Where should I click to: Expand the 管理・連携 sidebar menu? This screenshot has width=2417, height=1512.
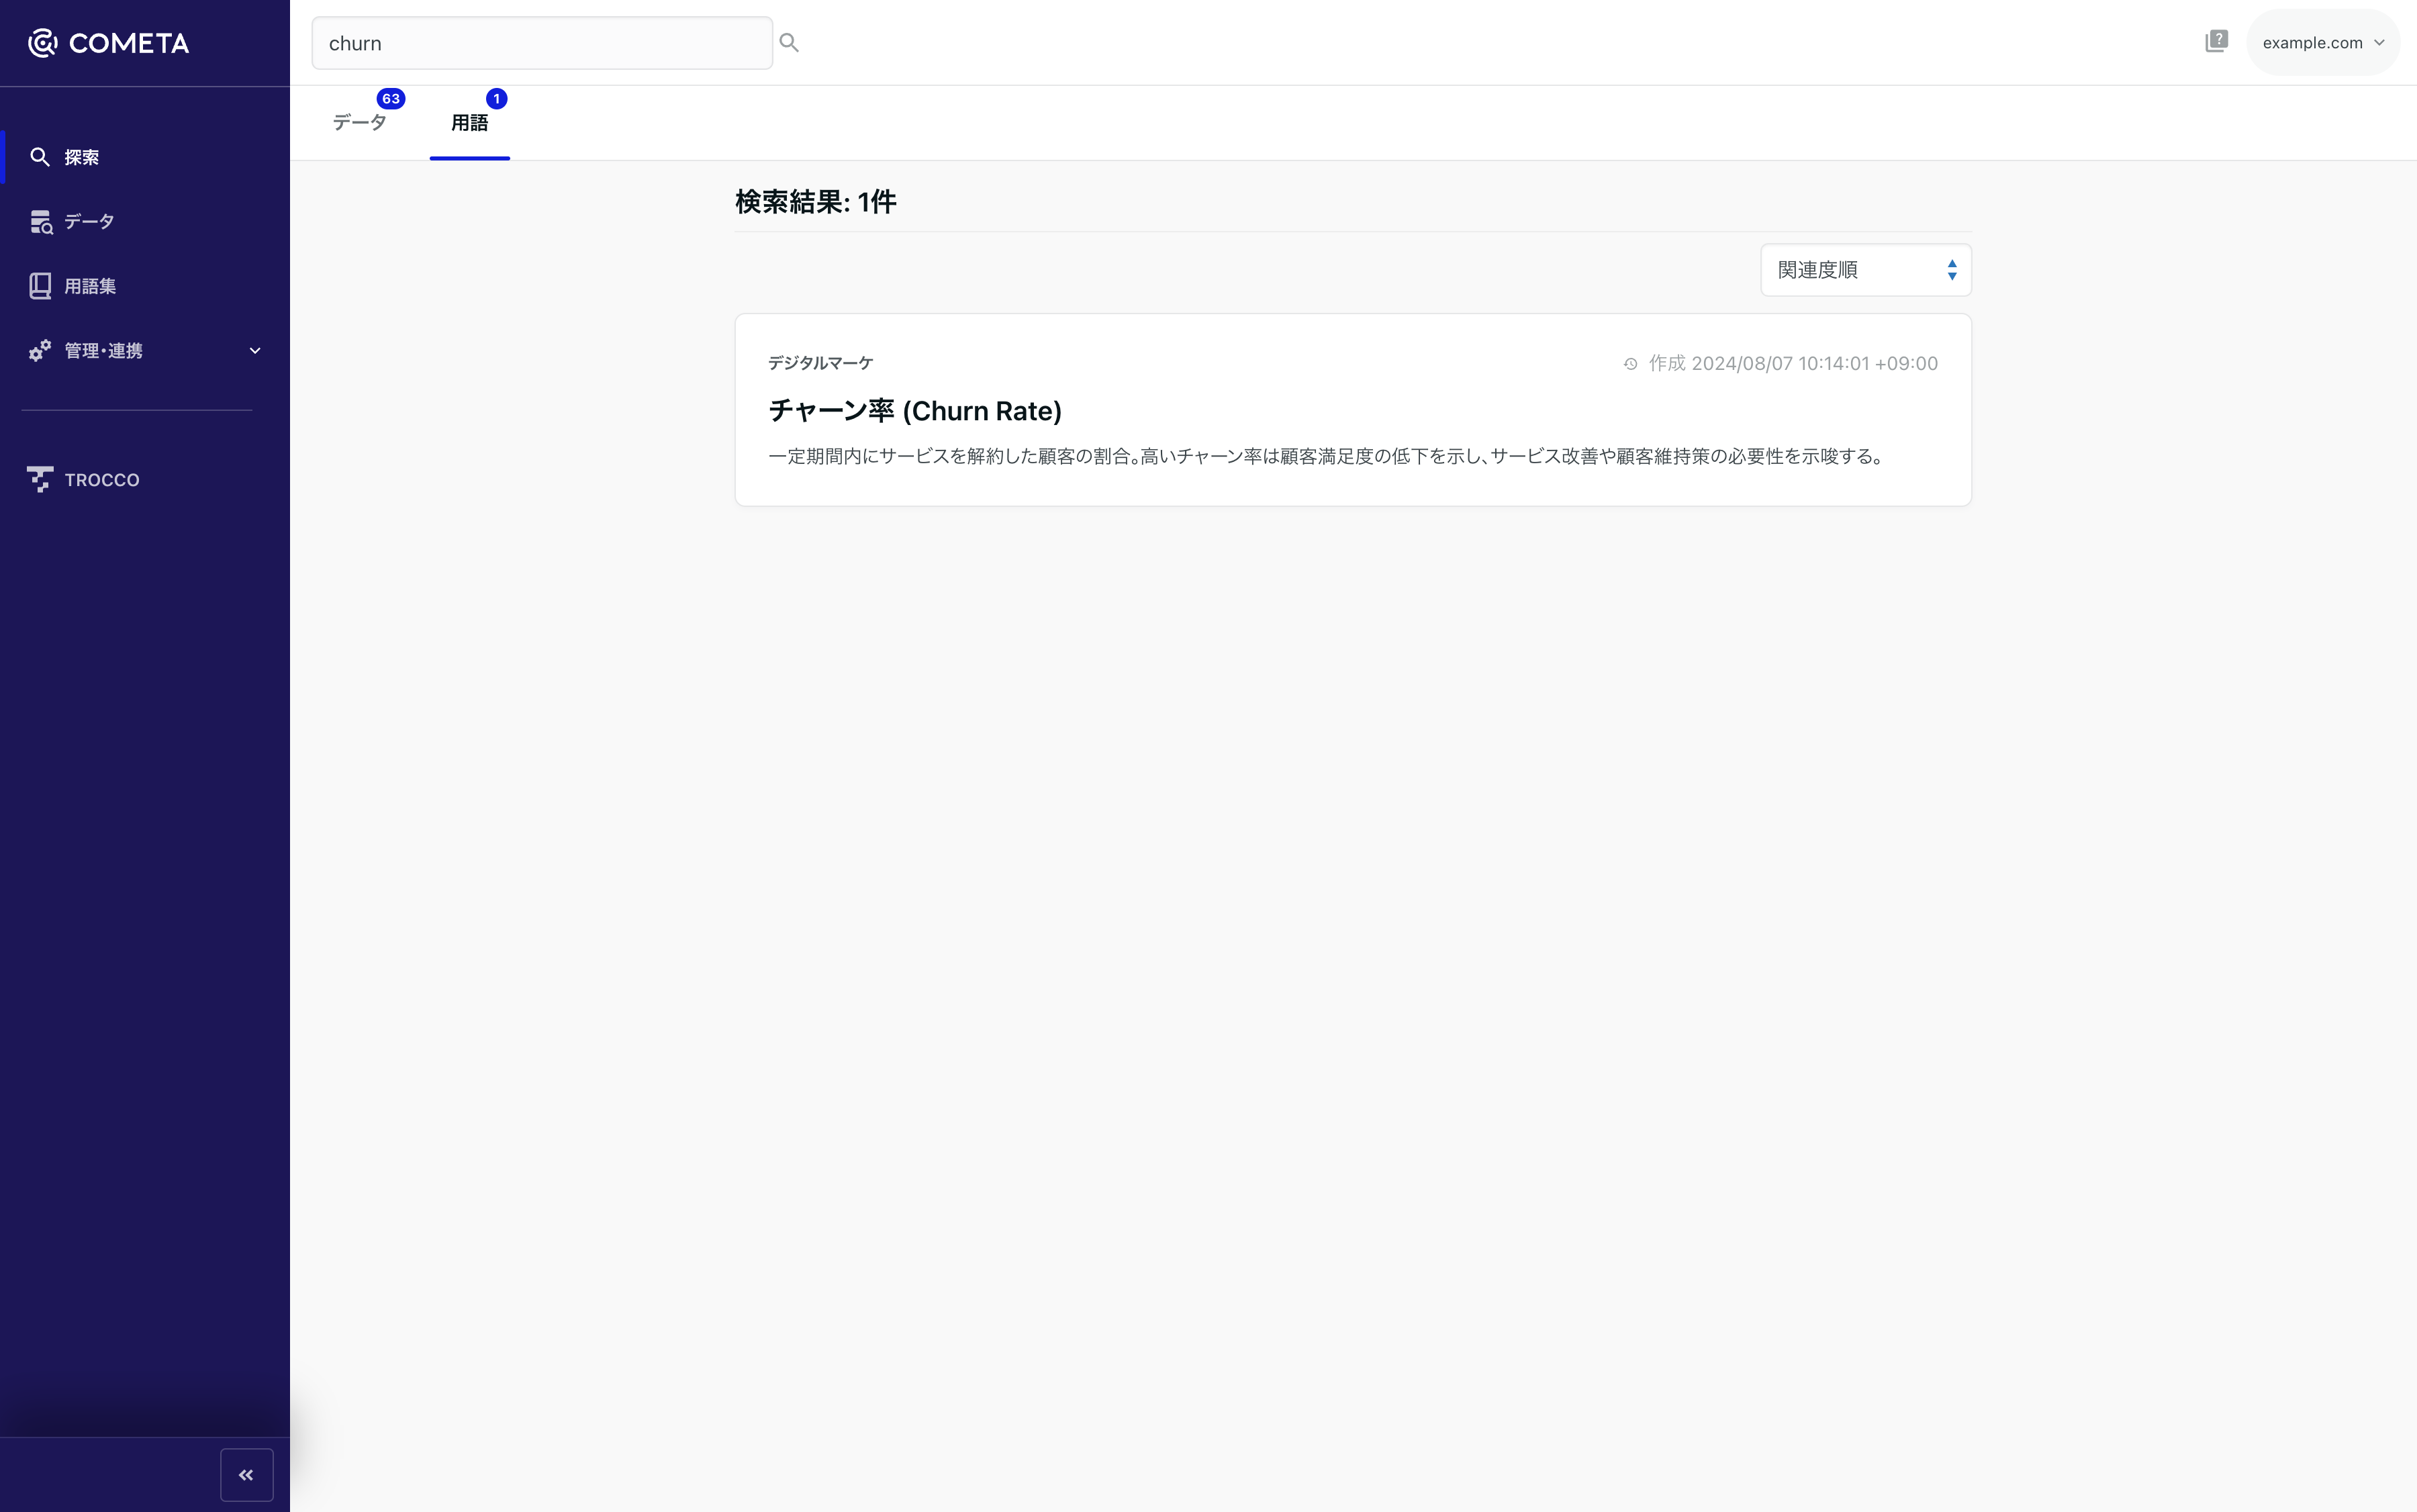[x=145, y=351]
